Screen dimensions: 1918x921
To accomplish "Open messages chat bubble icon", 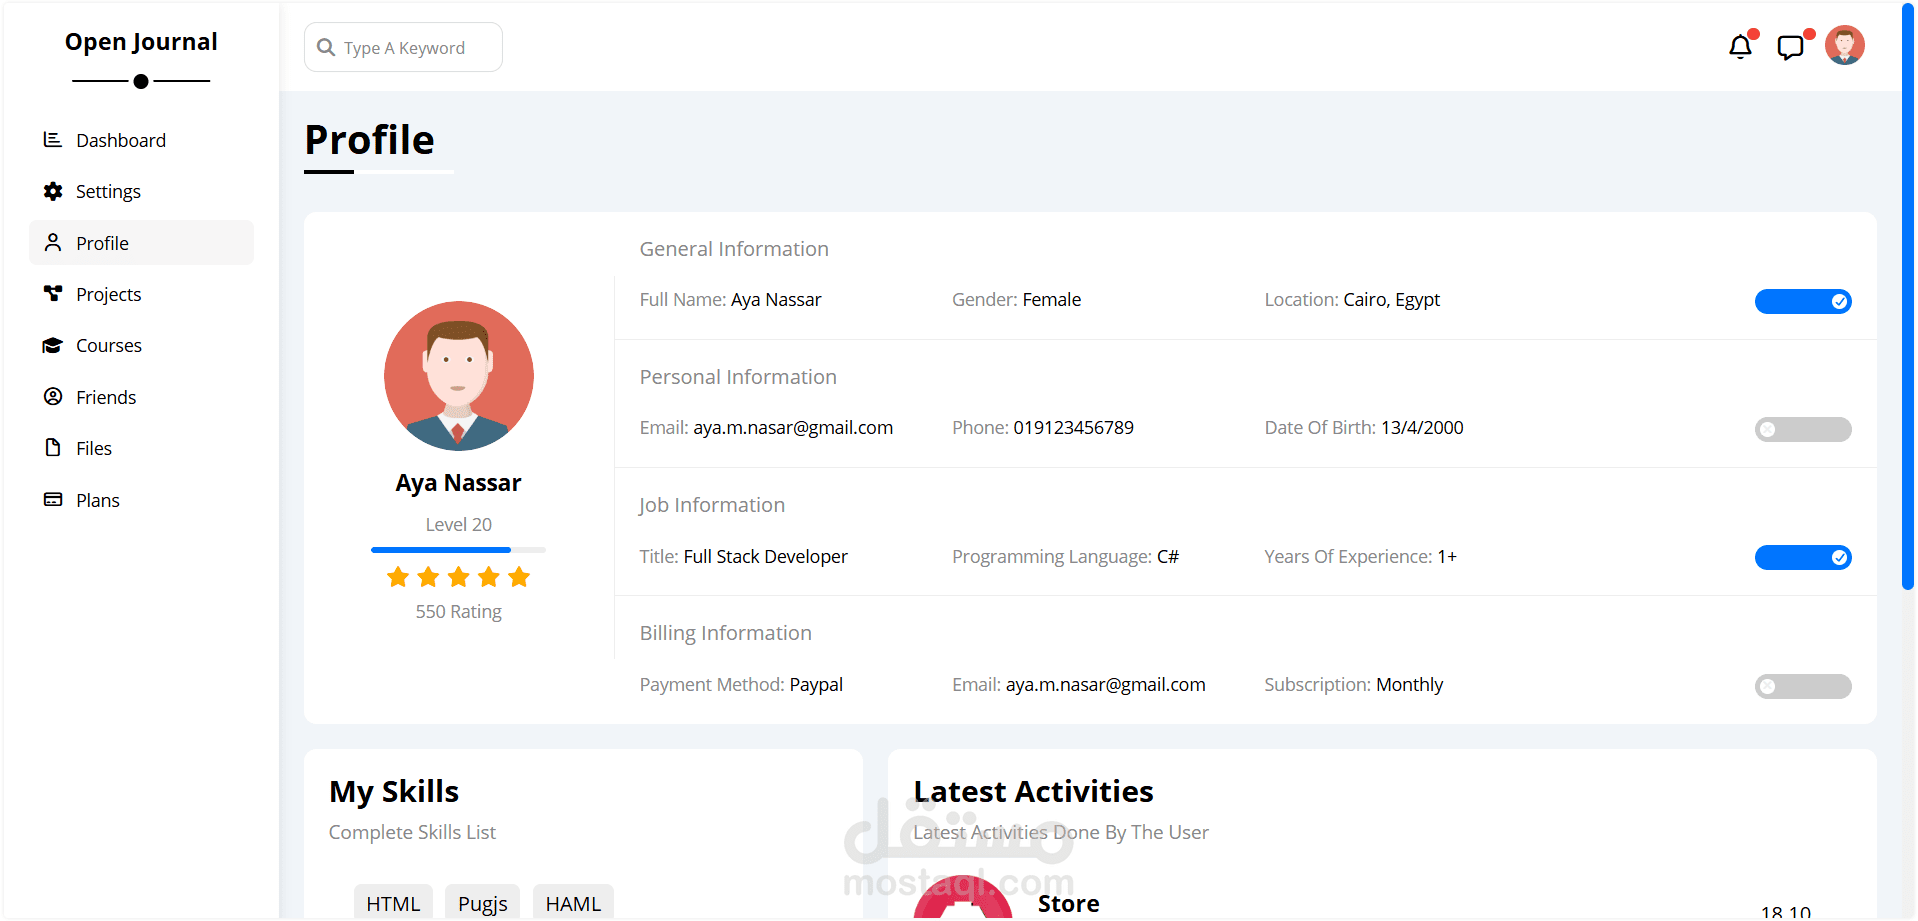I will 1790,47.
